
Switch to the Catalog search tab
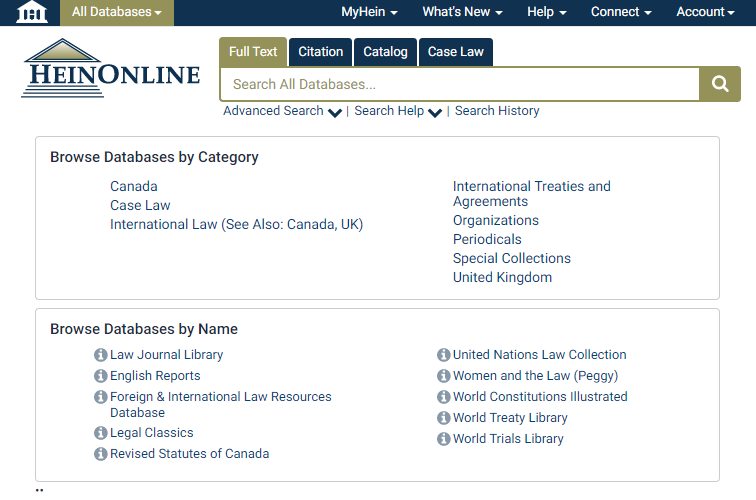(385, 52)
